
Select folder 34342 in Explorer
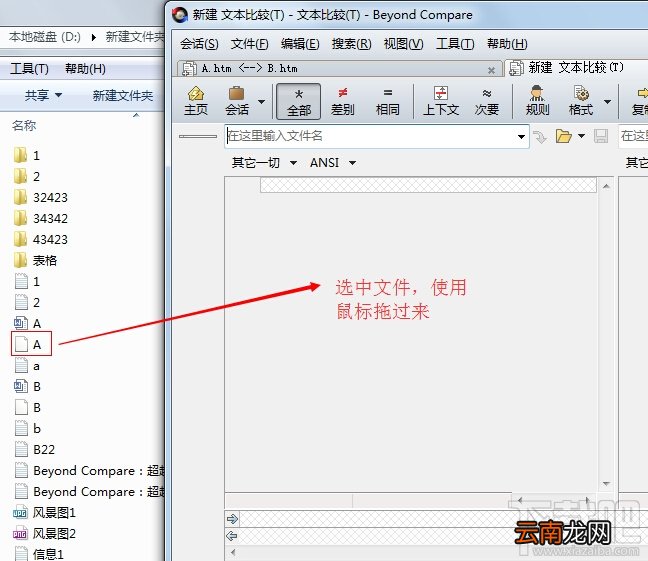pos(40,218)
